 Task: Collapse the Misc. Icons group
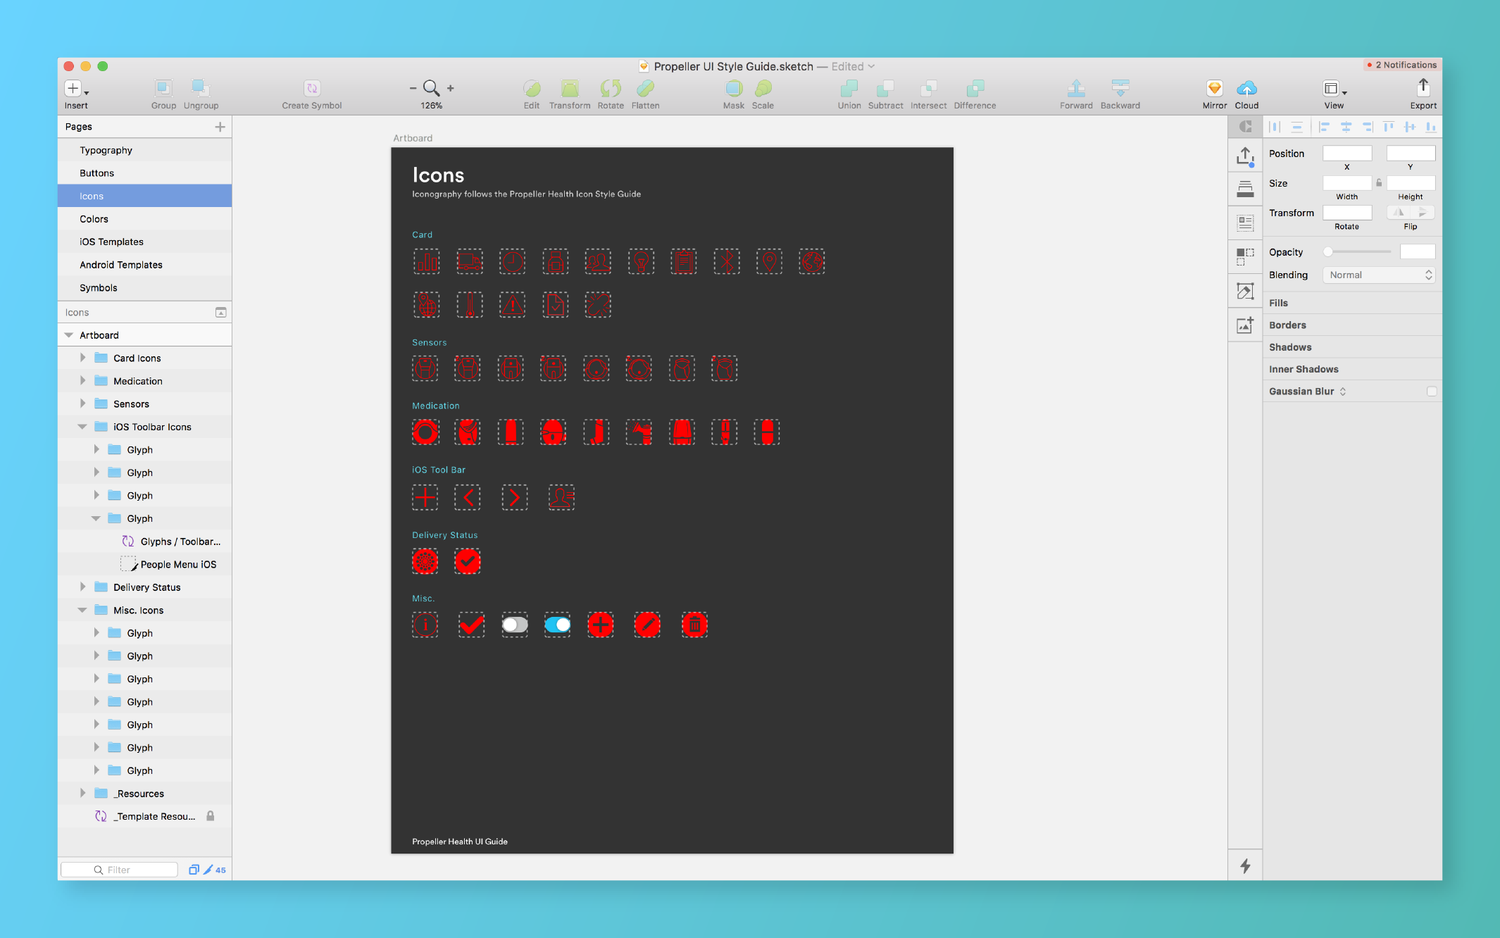[x=83, y=610]
